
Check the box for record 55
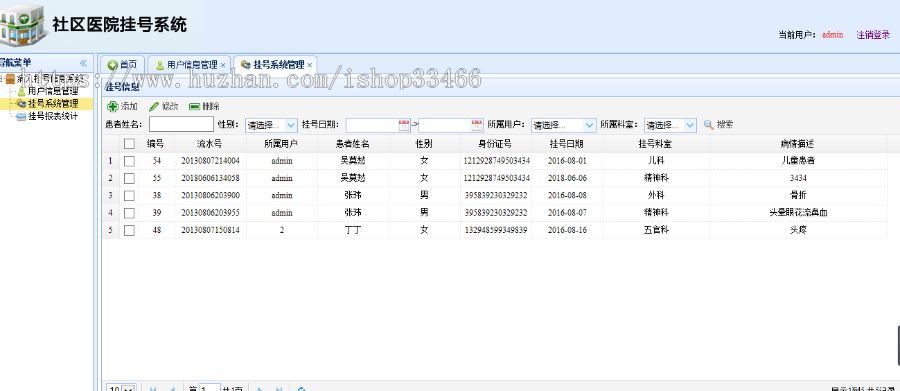coord(130,178)
